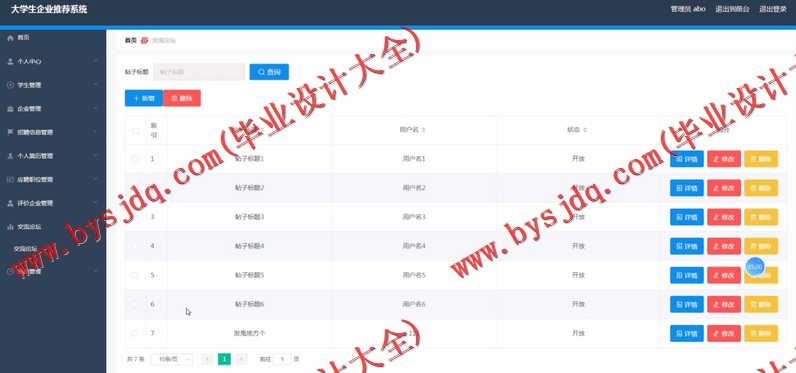Open 详情 for row 发鬼地方个
The height and width of the screenshot is (373, 796).
(687, 333)
